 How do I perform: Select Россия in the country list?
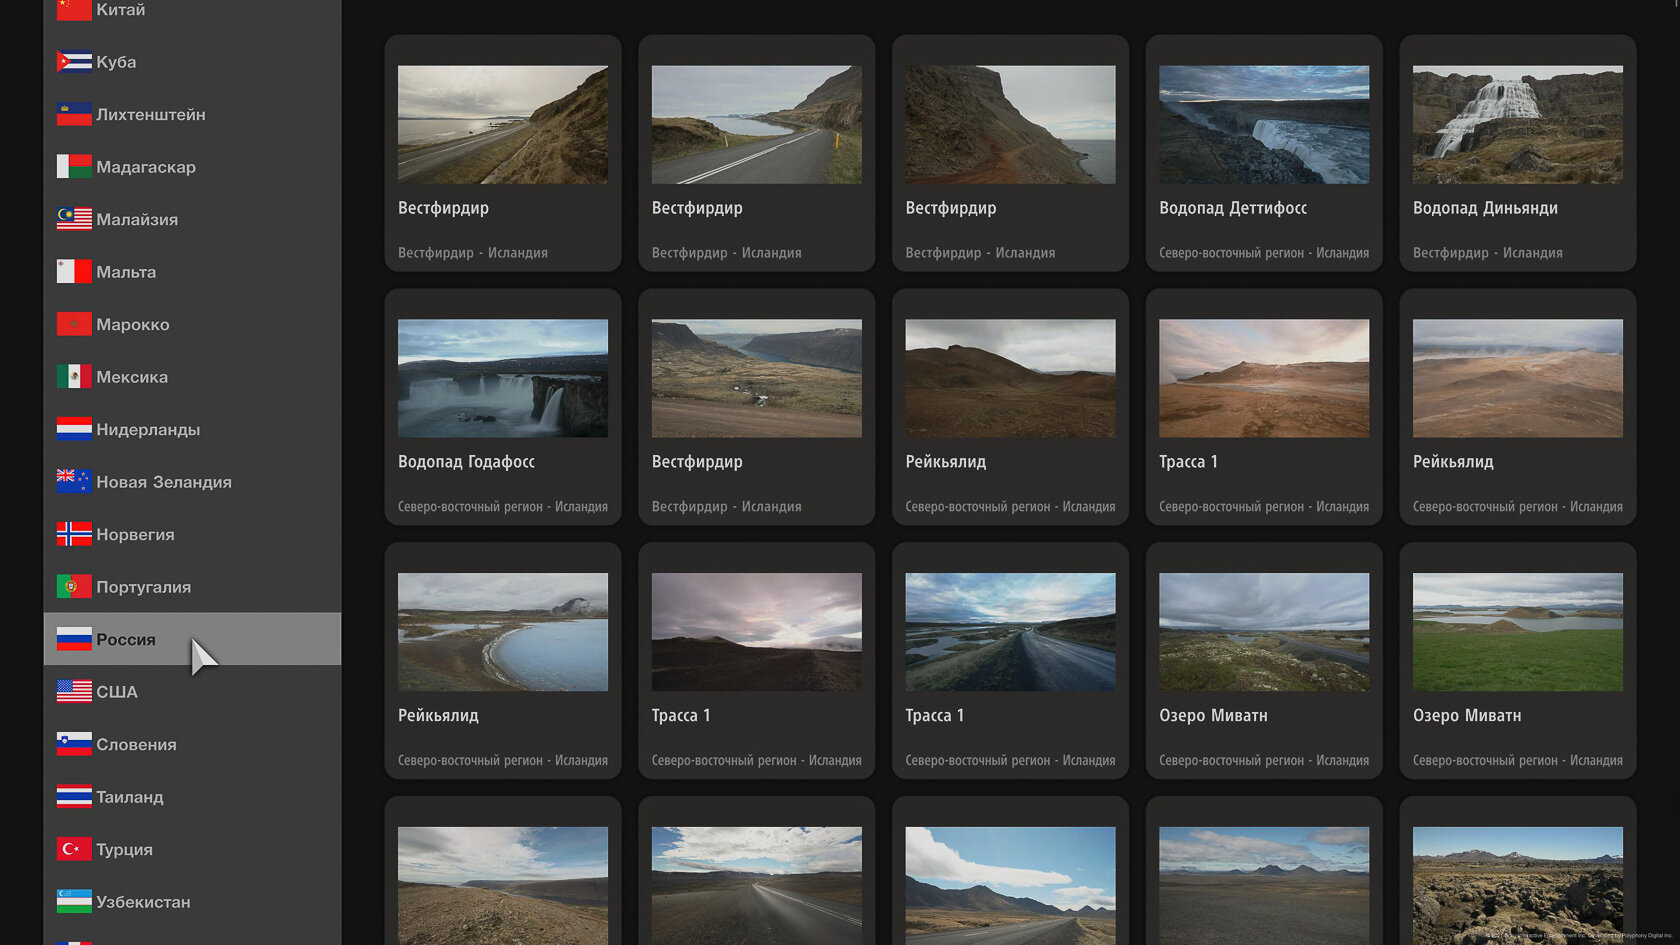pyautogui.click(x=192, y=639)
